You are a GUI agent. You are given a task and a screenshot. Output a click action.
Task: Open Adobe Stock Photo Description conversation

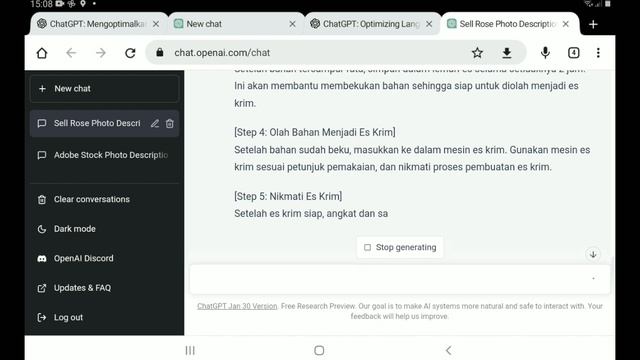point(104,155)
